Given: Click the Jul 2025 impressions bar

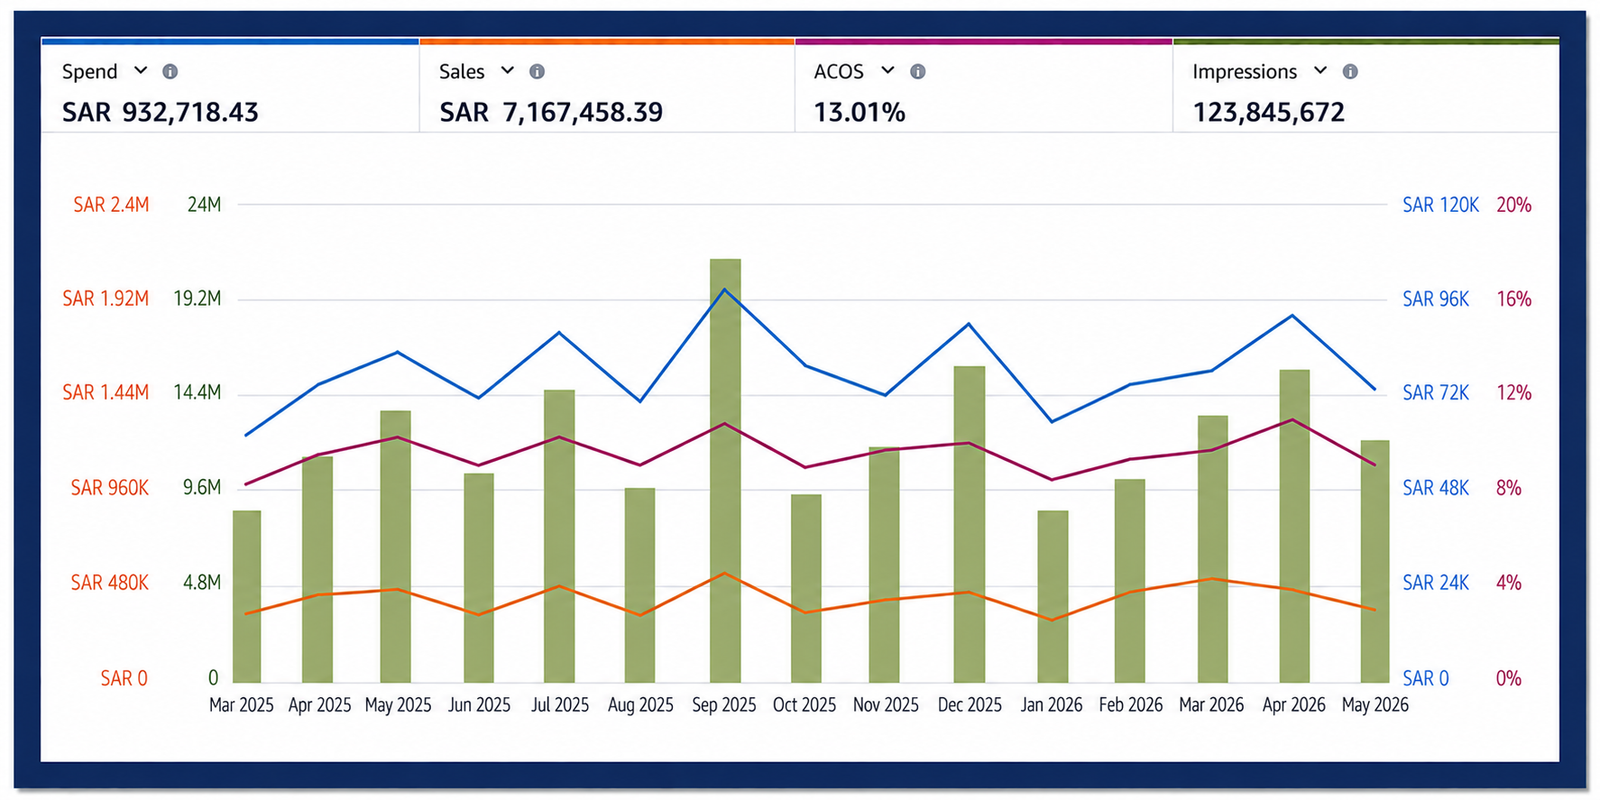Looking at the screenshot, I should pos(560,536).
